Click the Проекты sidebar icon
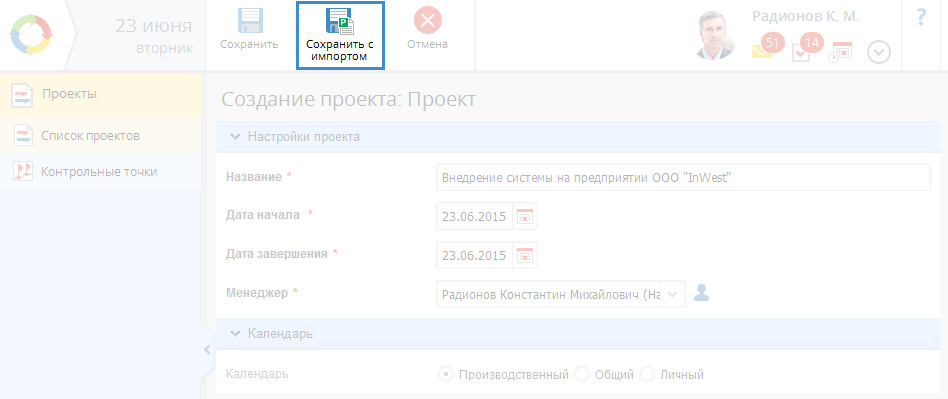The image size is (948, 399). (22, 96)
